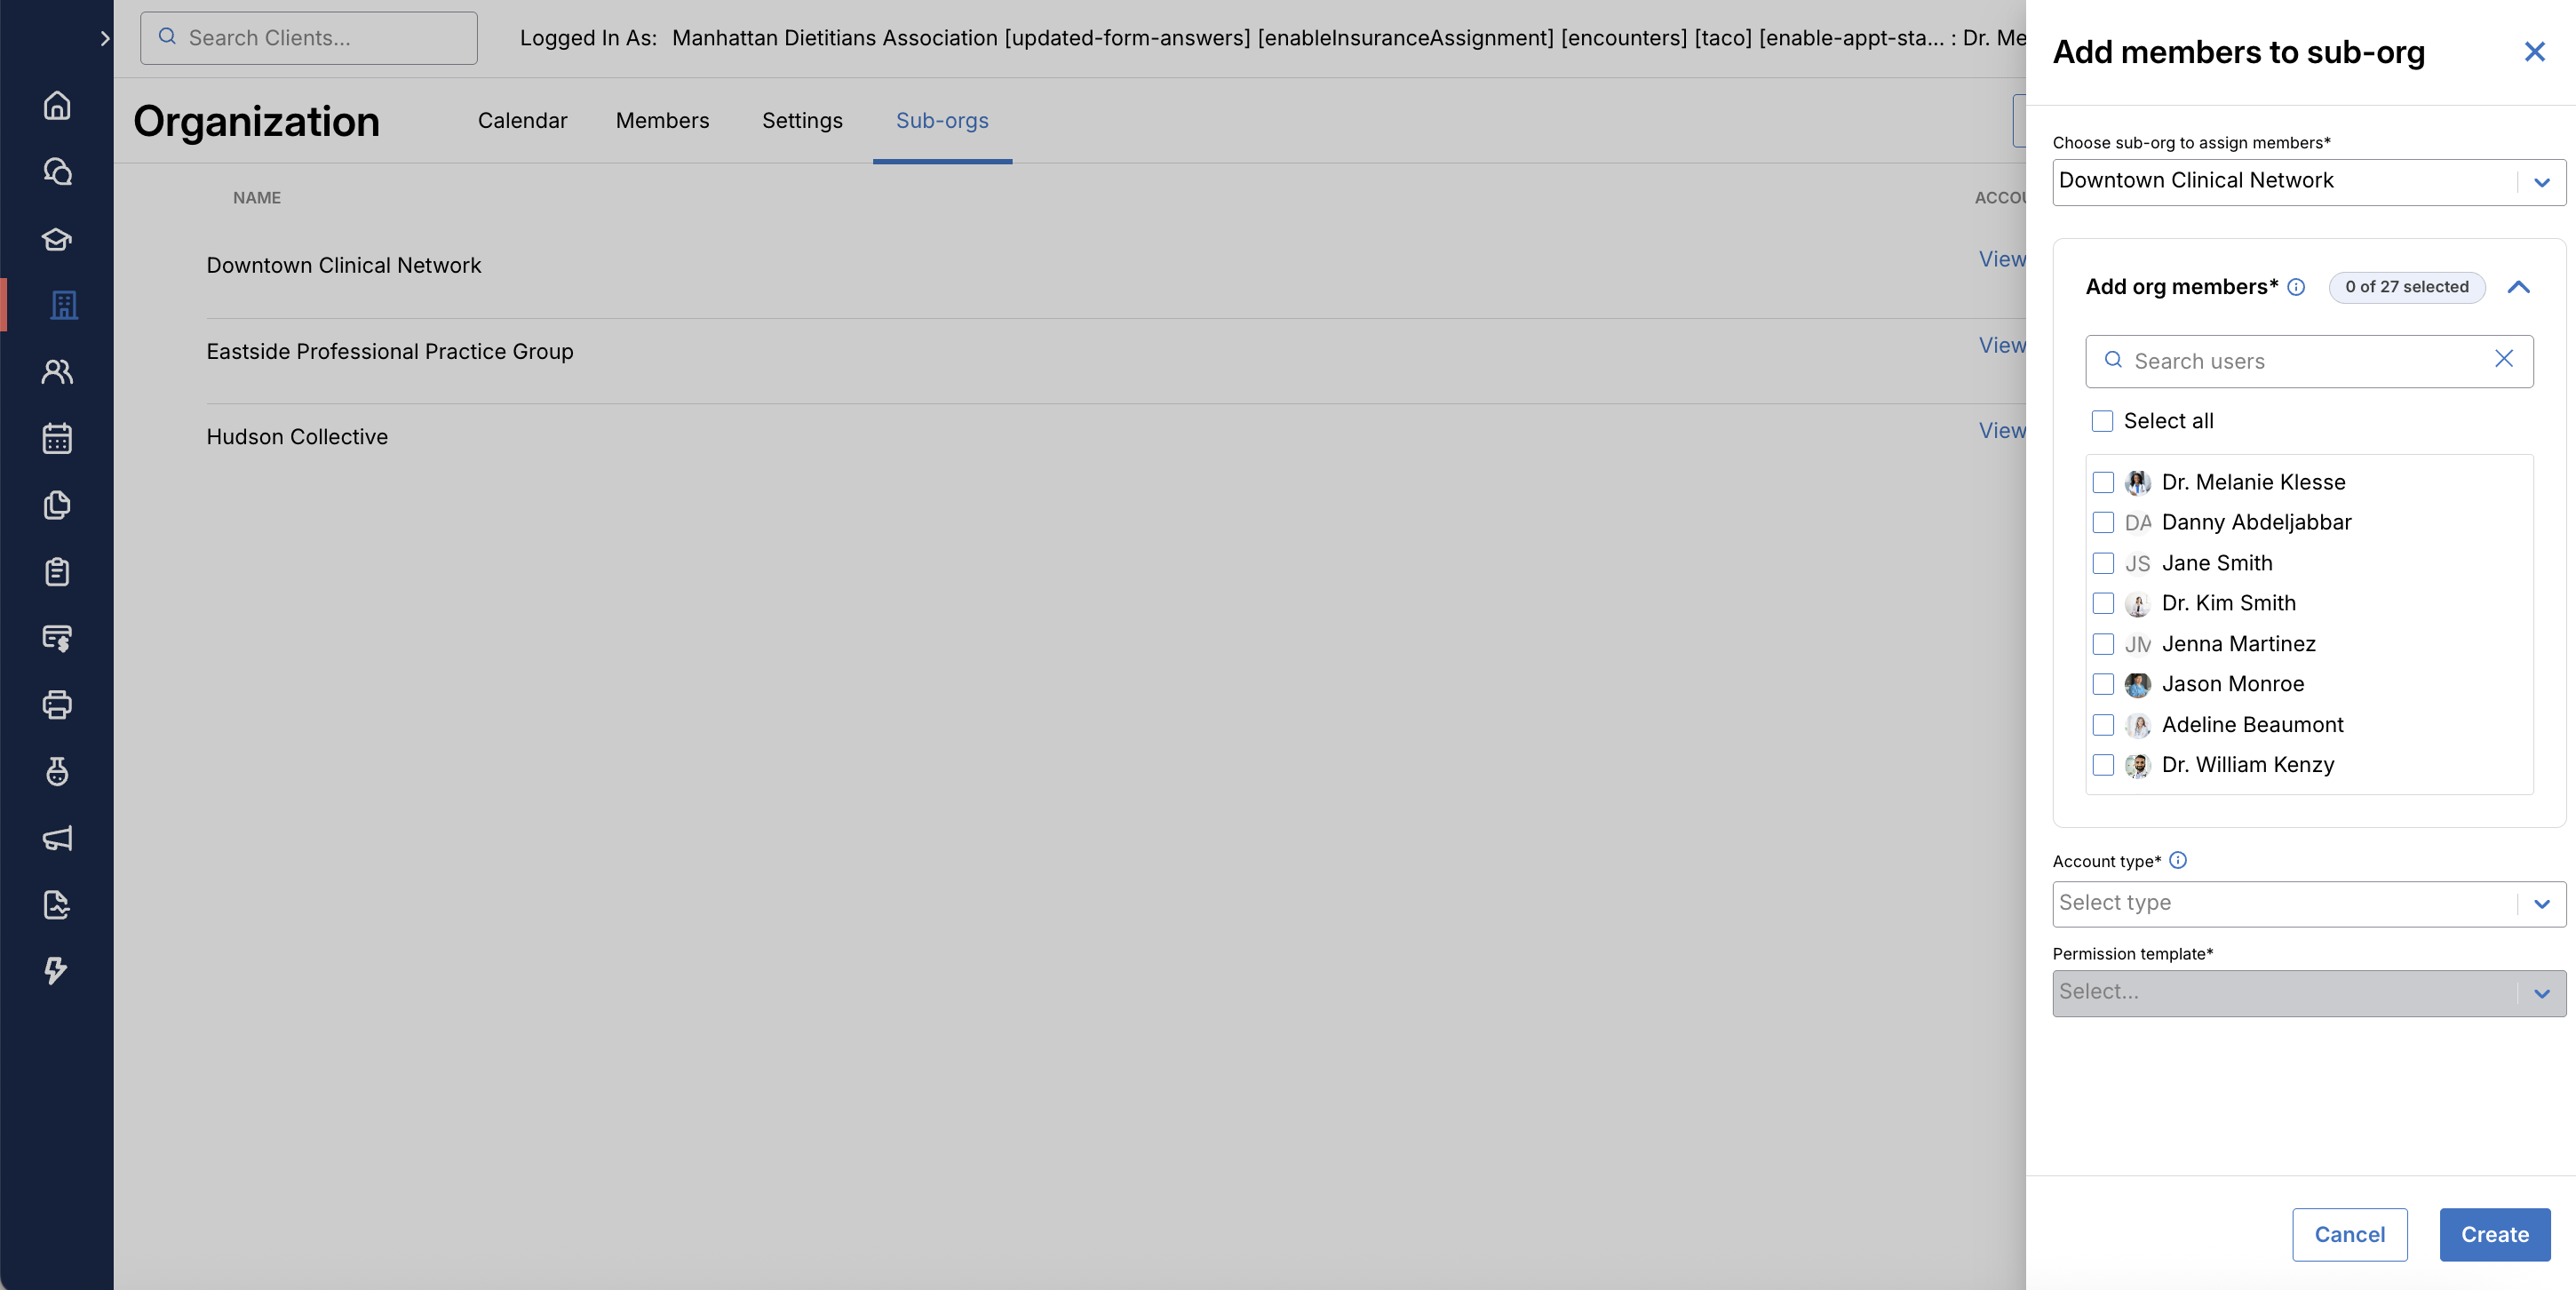The image size is (2576, 1290).
Task: Open the Choose sub-org dropdown
Action: tap(2308, 182)
